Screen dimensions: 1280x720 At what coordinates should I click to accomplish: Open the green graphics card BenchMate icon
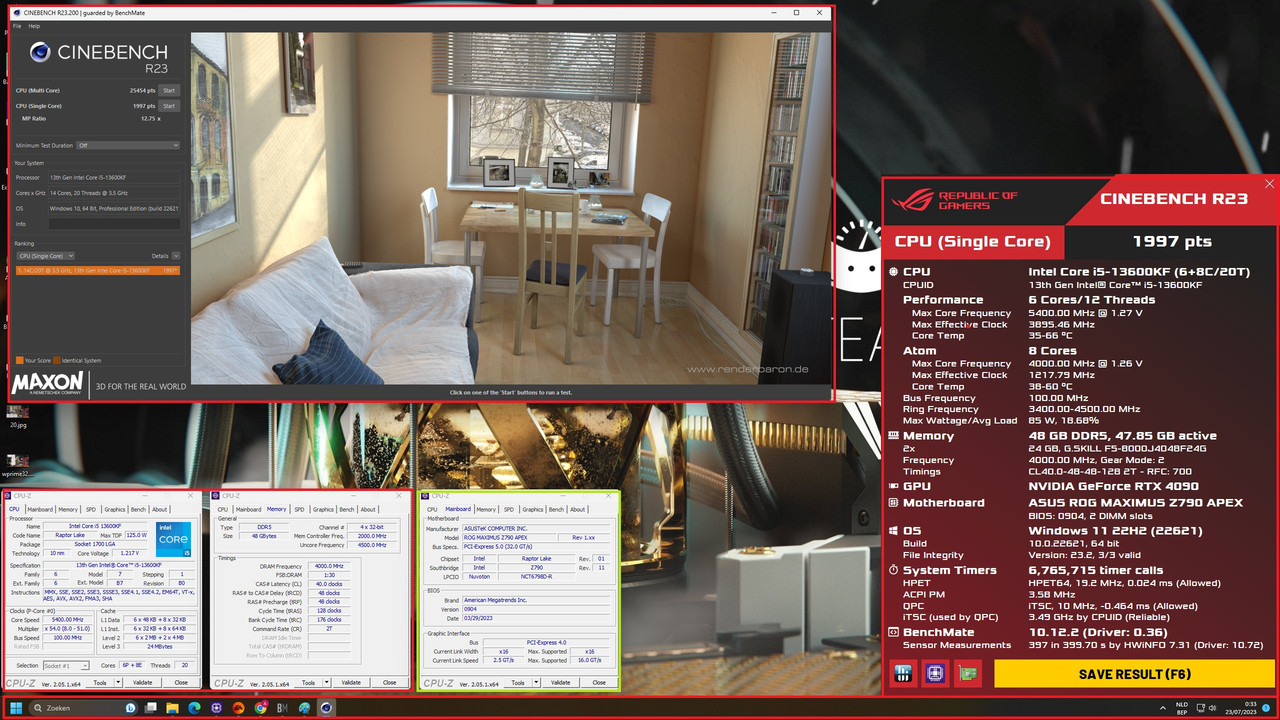968,674
